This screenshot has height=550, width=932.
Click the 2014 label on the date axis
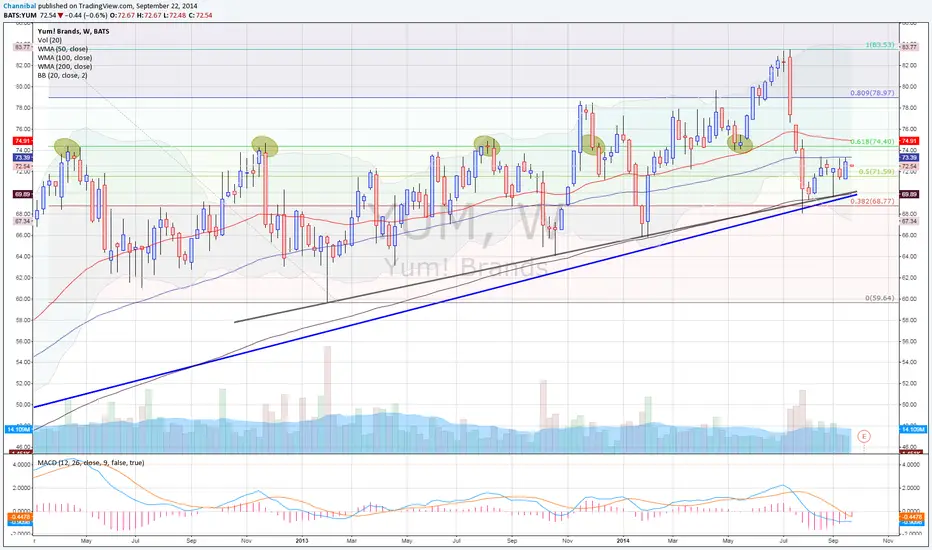click(623, 541)
